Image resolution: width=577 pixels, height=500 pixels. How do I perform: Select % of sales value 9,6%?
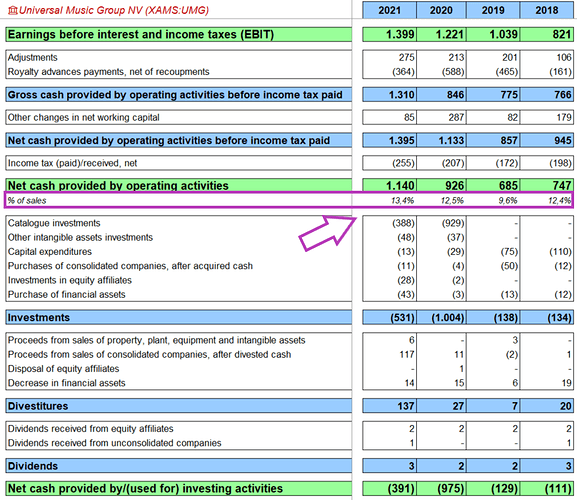pyautogui.click(x=508, y=201)
